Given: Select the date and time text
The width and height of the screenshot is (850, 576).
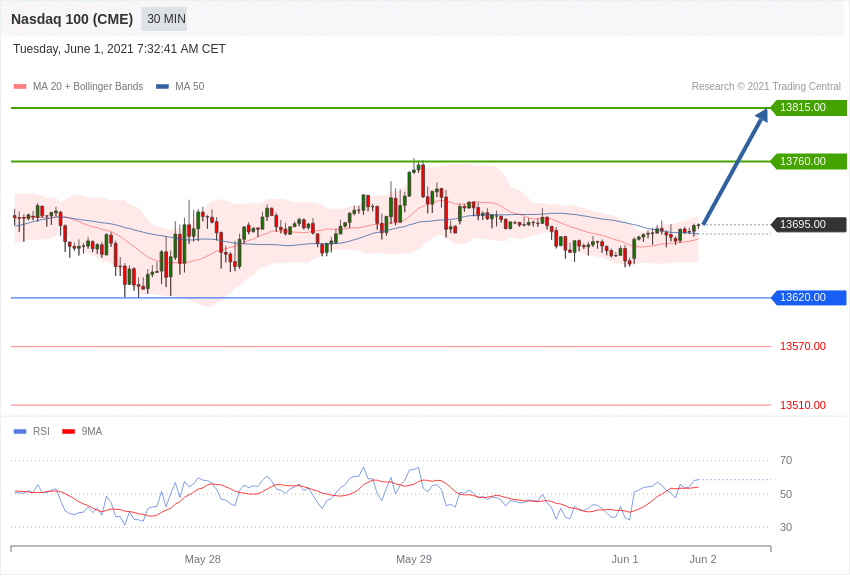Looking at the screenshot, I should [x=119, y=49].
